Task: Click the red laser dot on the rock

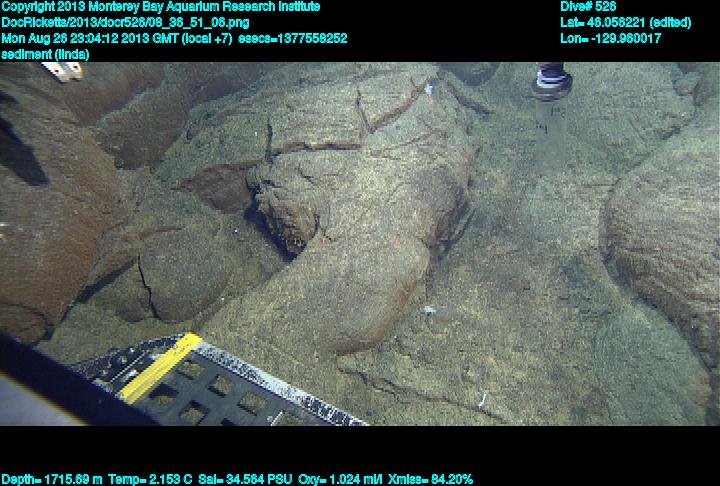Action: 325,242
